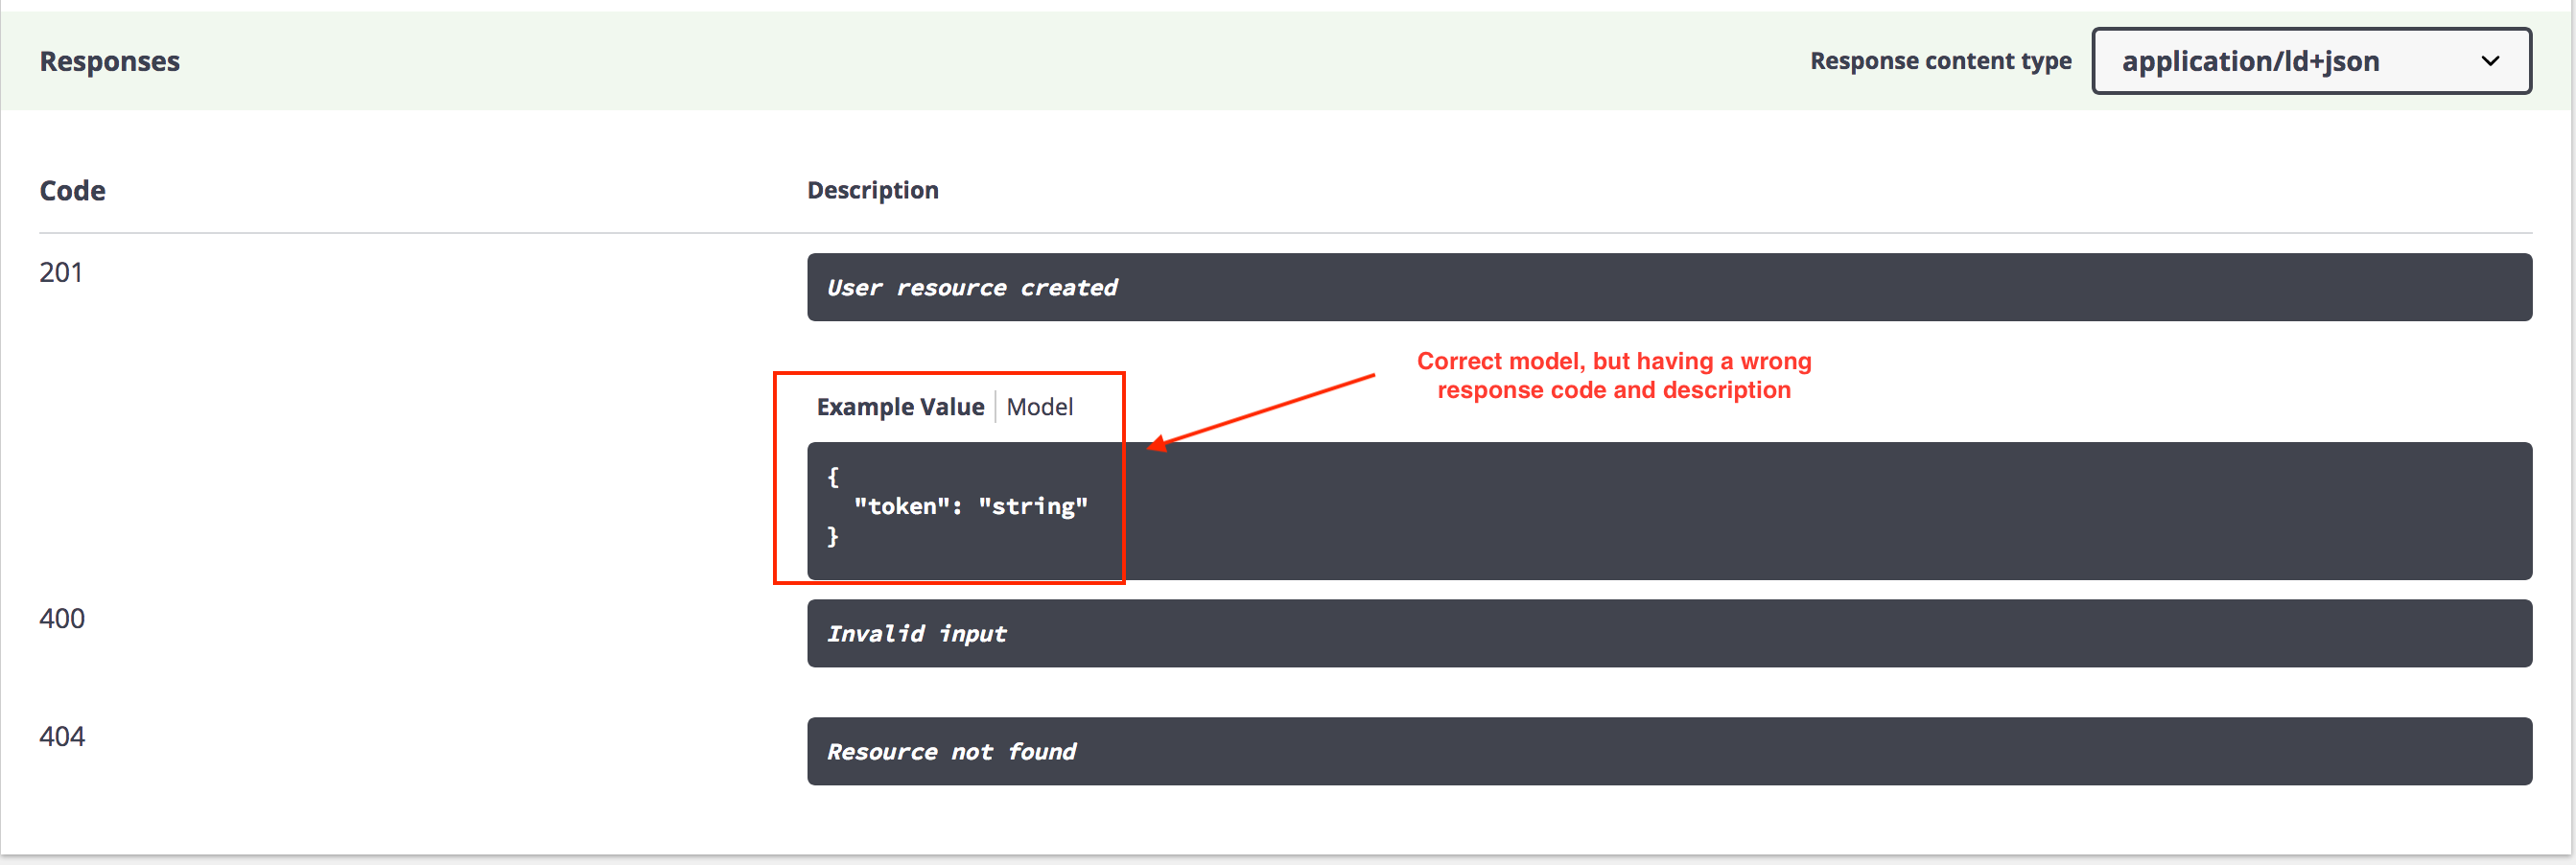Open the Response content type dropdown
Image resolution: width=2576 pixels, height=865 pixels.
(x=2310, y=61)
